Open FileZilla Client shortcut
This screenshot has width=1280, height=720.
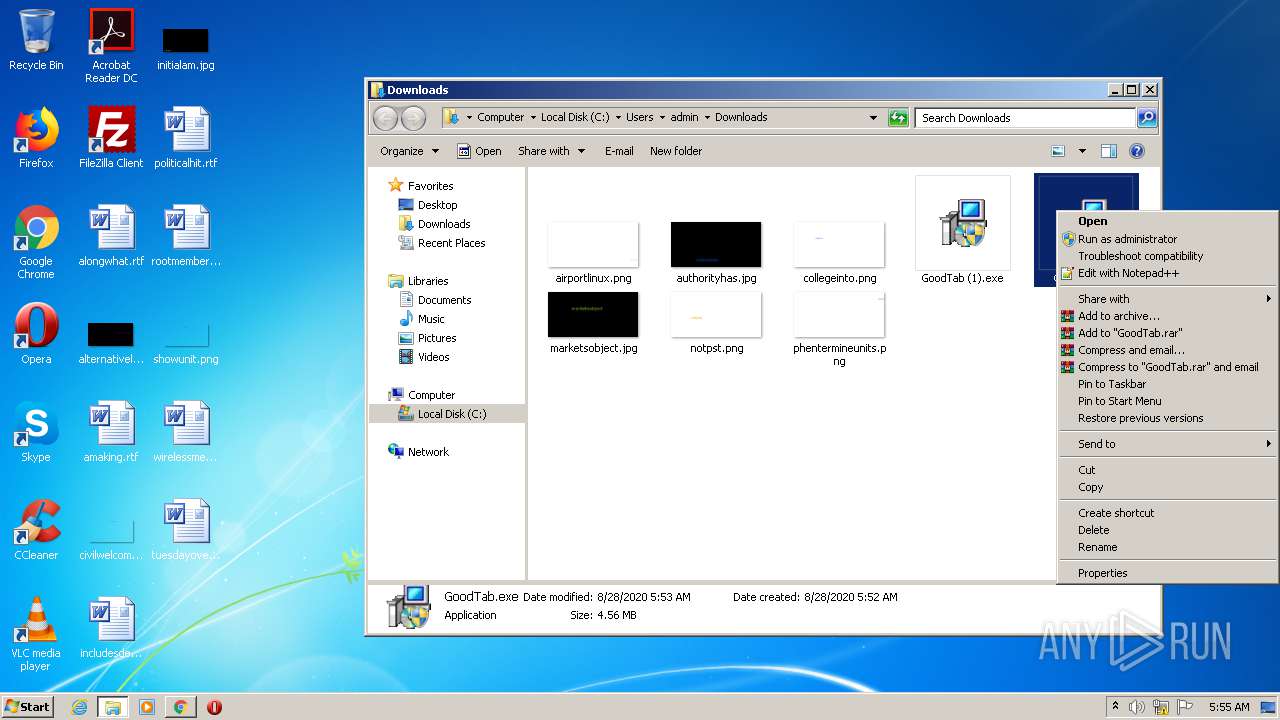tap(111, 138)
